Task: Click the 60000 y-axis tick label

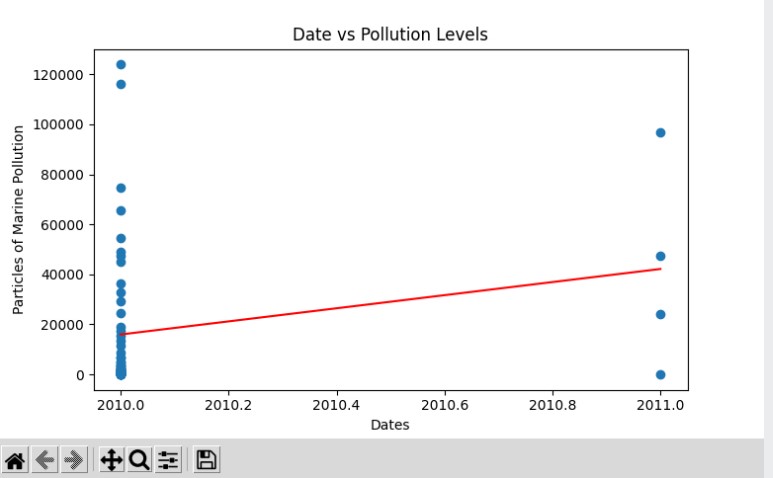Action: pyautogui.click(x=62, y=225)
